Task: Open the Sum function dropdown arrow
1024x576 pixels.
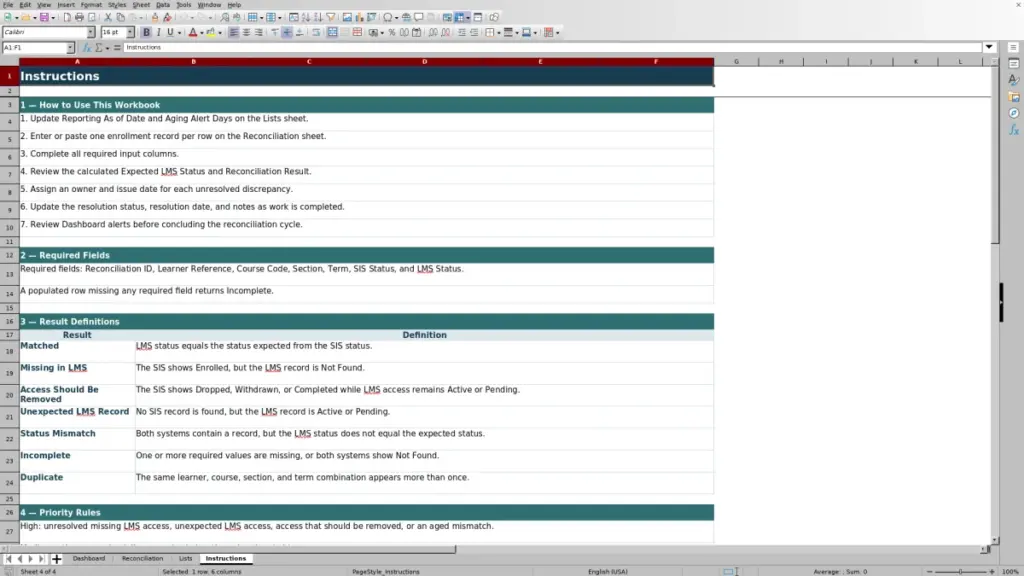Action: pos(108,48)
